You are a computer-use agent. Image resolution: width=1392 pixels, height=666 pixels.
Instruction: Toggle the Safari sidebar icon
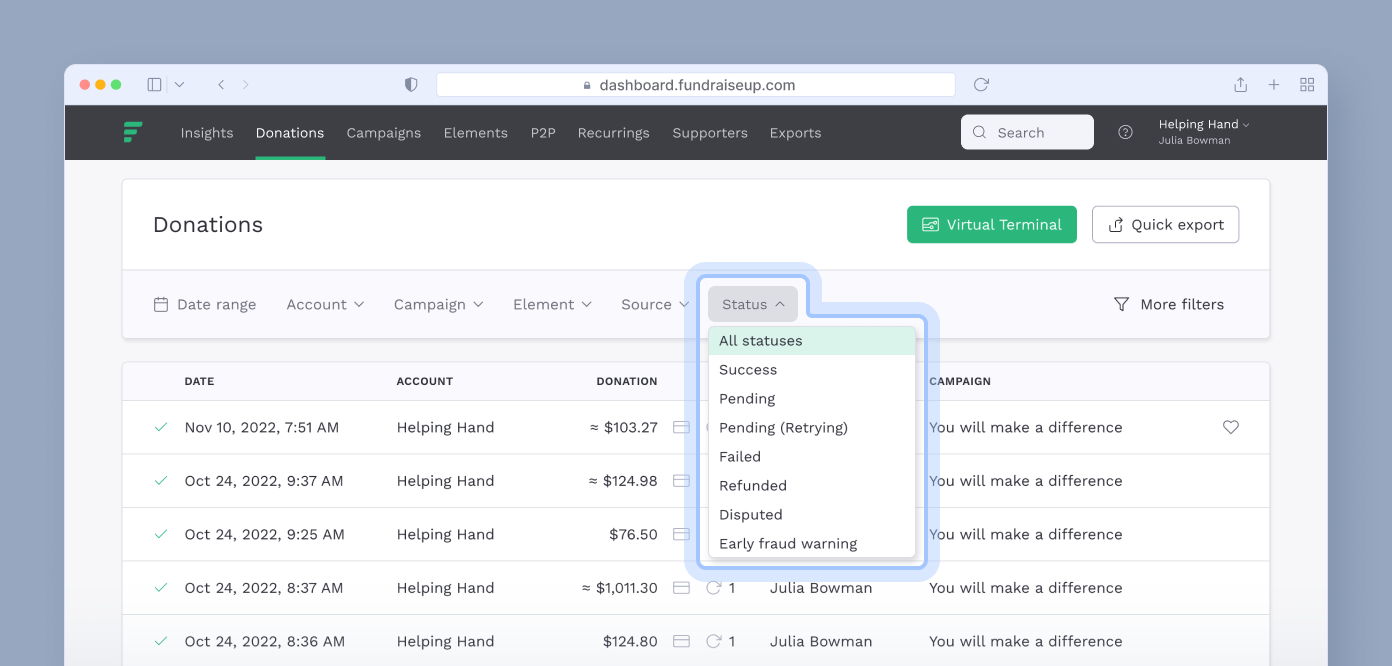pos(154,85)
